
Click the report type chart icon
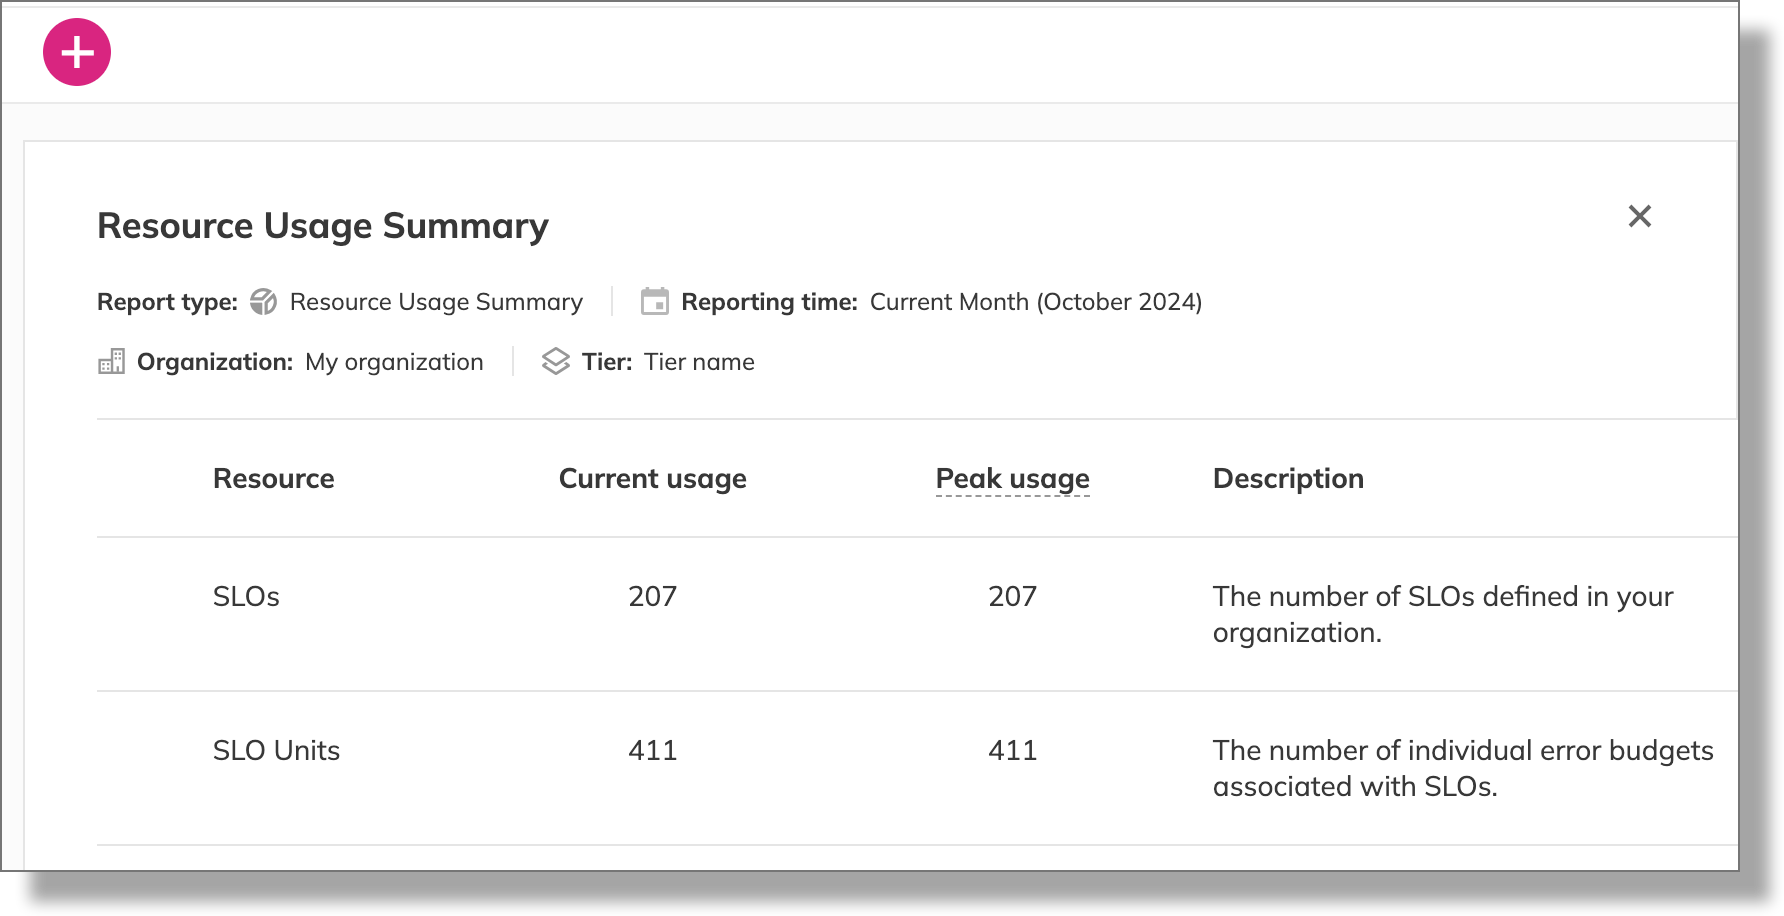(263, 302)
